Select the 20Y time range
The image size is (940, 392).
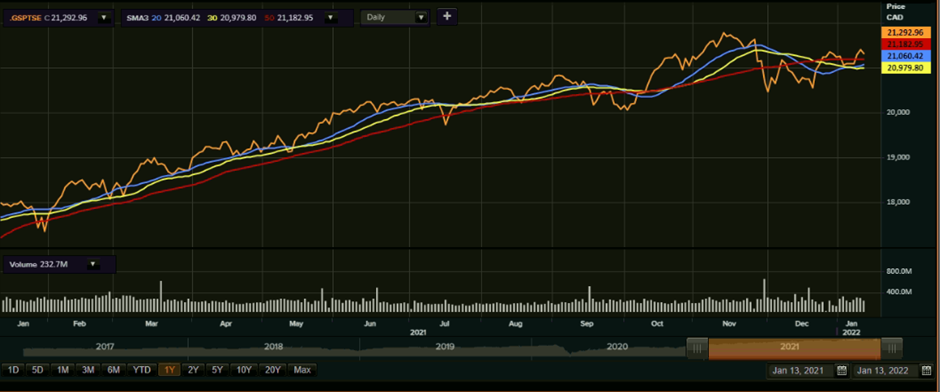coord(273,370)
